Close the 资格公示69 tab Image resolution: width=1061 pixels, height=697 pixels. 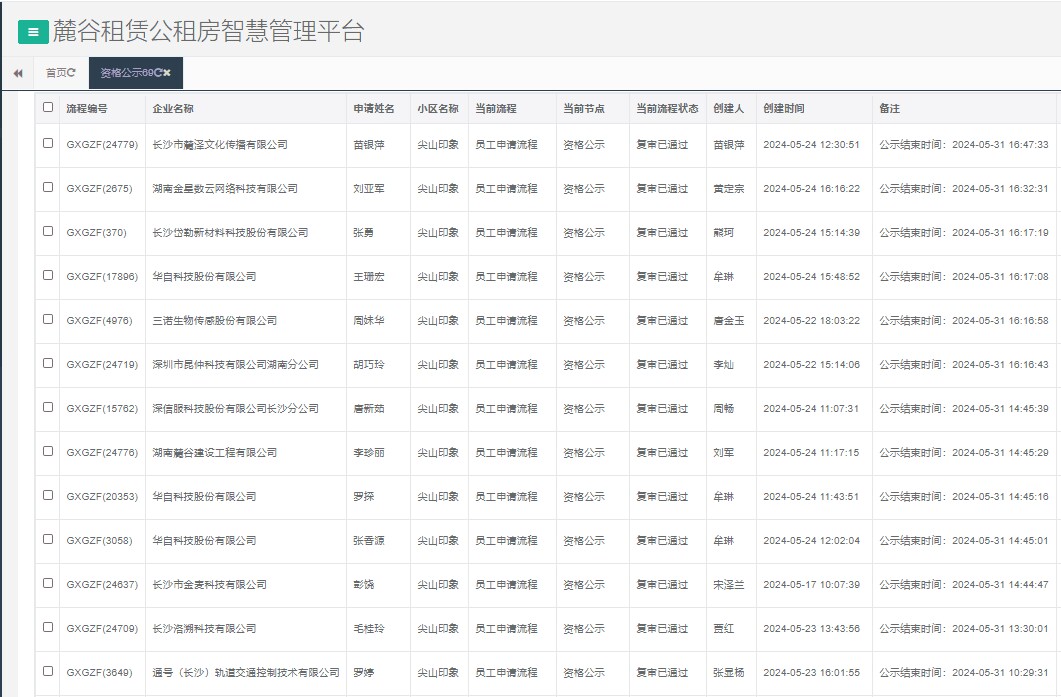point(168,73)
